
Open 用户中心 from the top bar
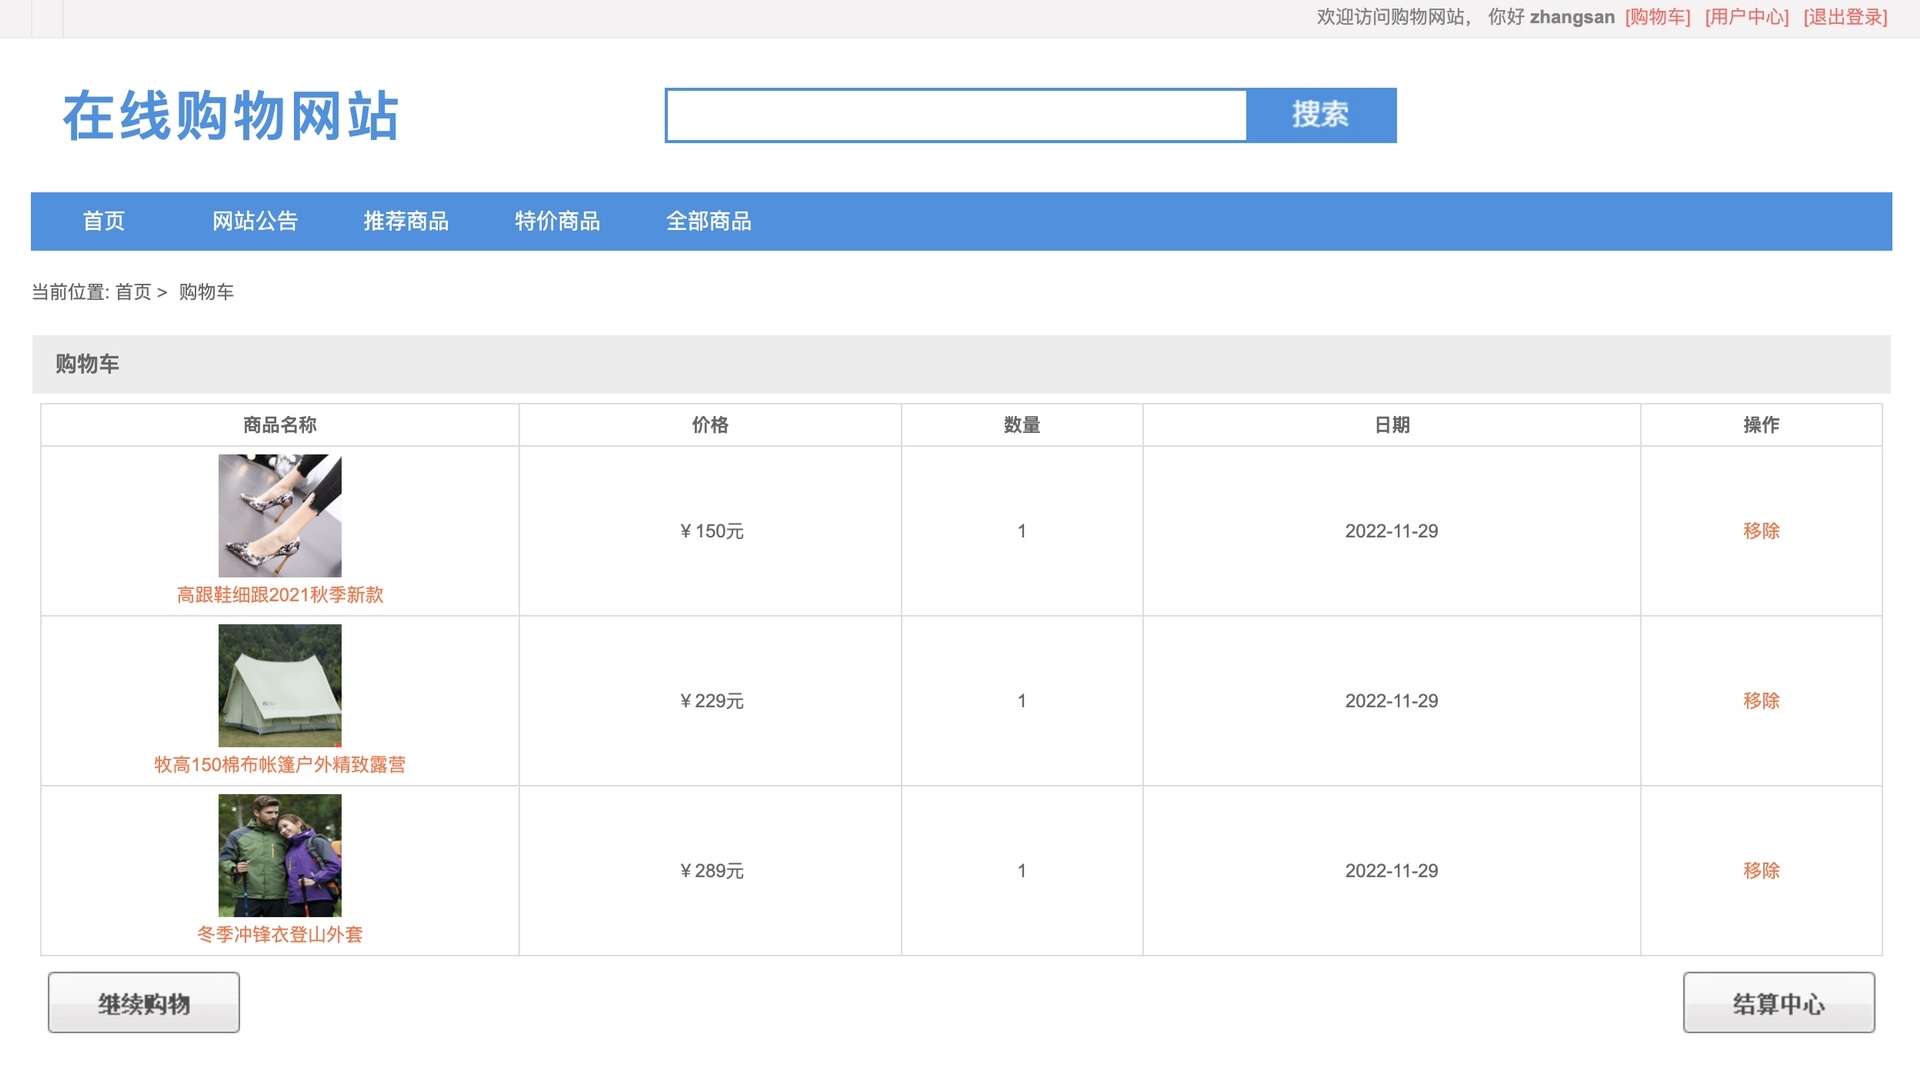click(x=1746, y=17)
